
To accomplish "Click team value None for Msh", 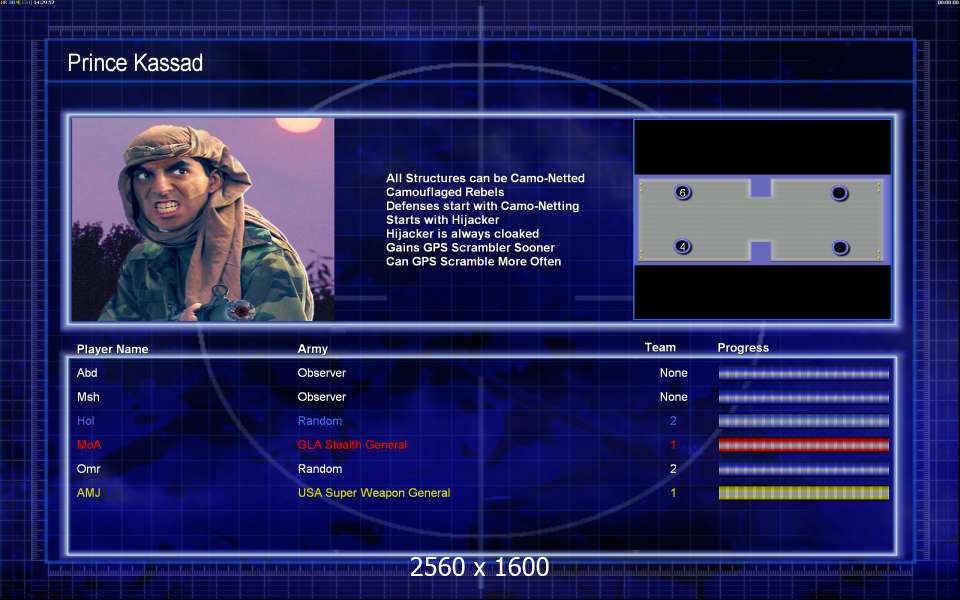I will [673, 397].
